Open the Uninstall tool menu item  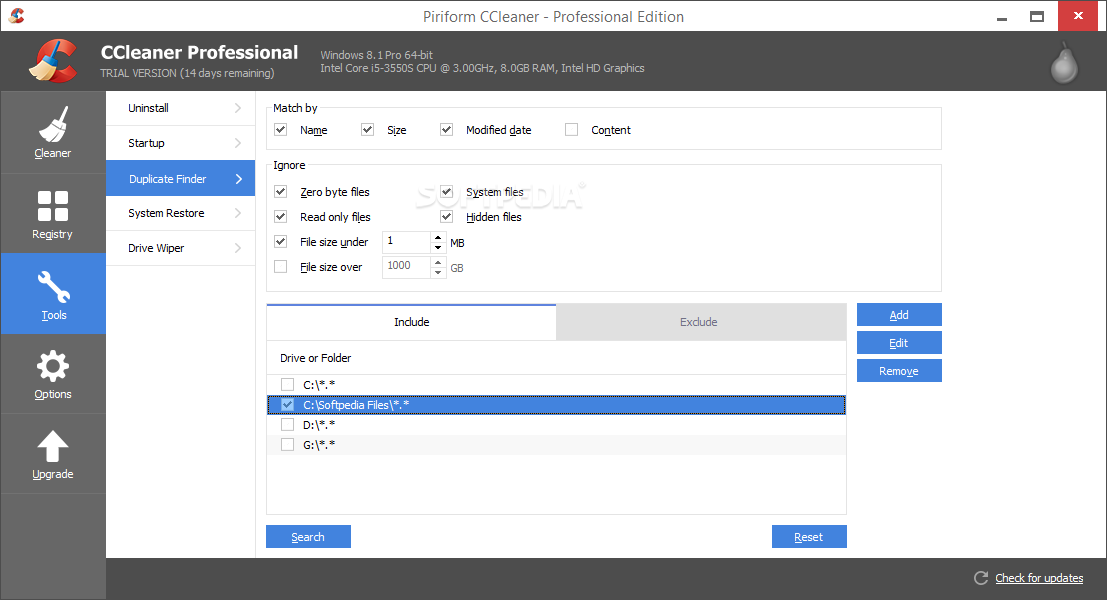(x=181, y=108)
